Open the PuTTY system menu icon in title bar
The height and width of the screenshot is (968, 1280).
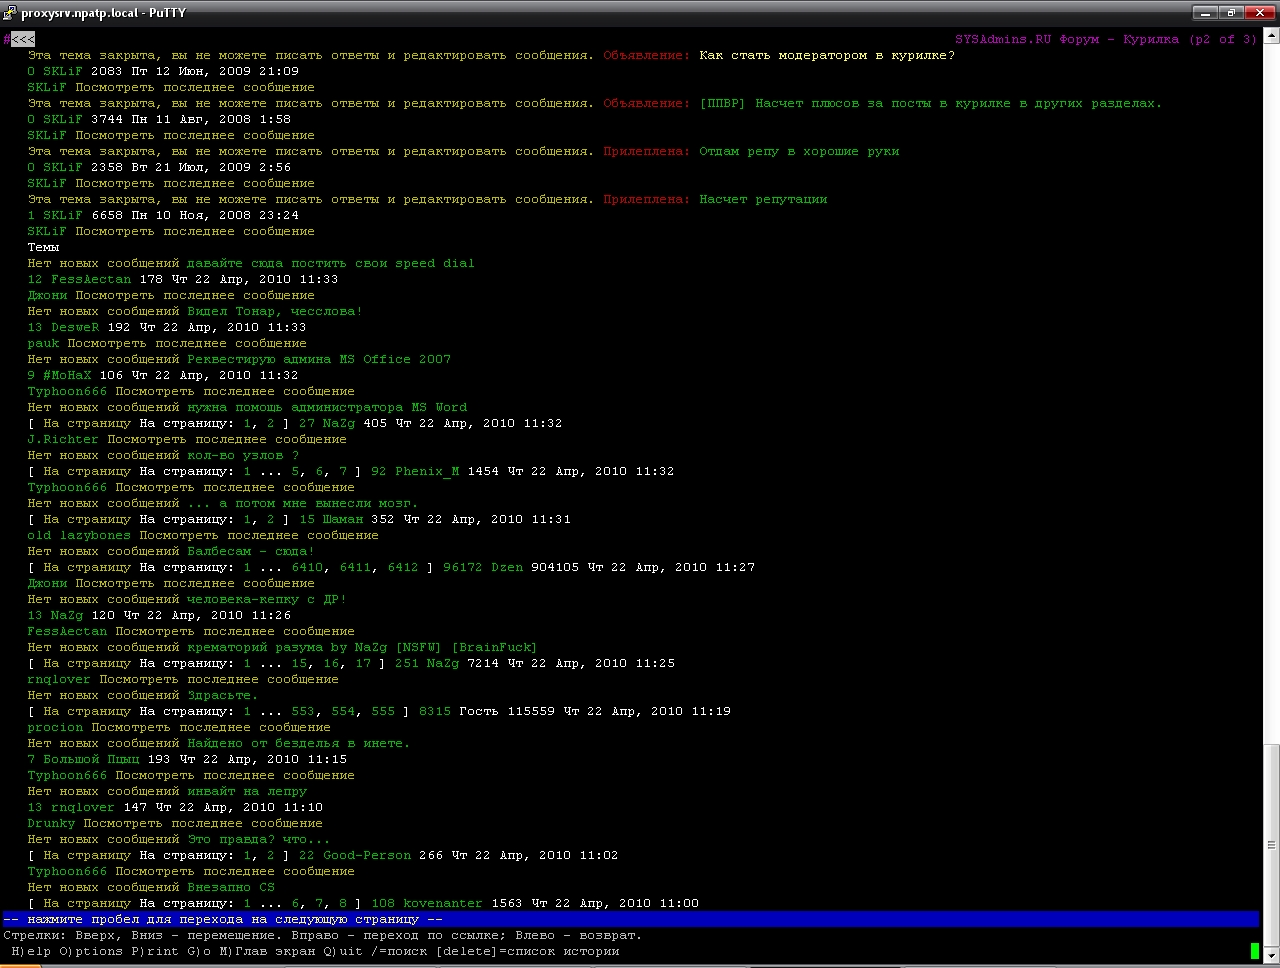[10, 13]
